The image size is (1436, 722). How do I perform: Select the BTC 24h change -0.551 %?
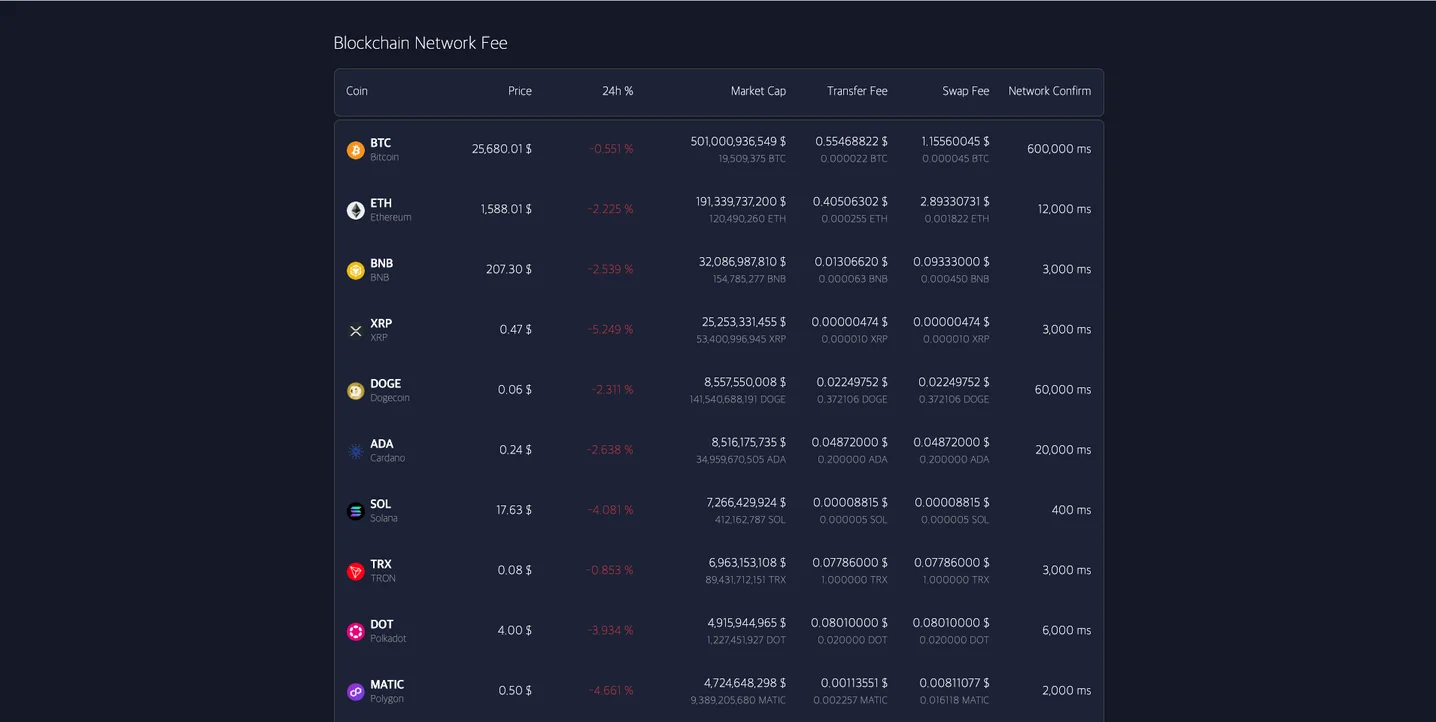[x=611, y=149]
